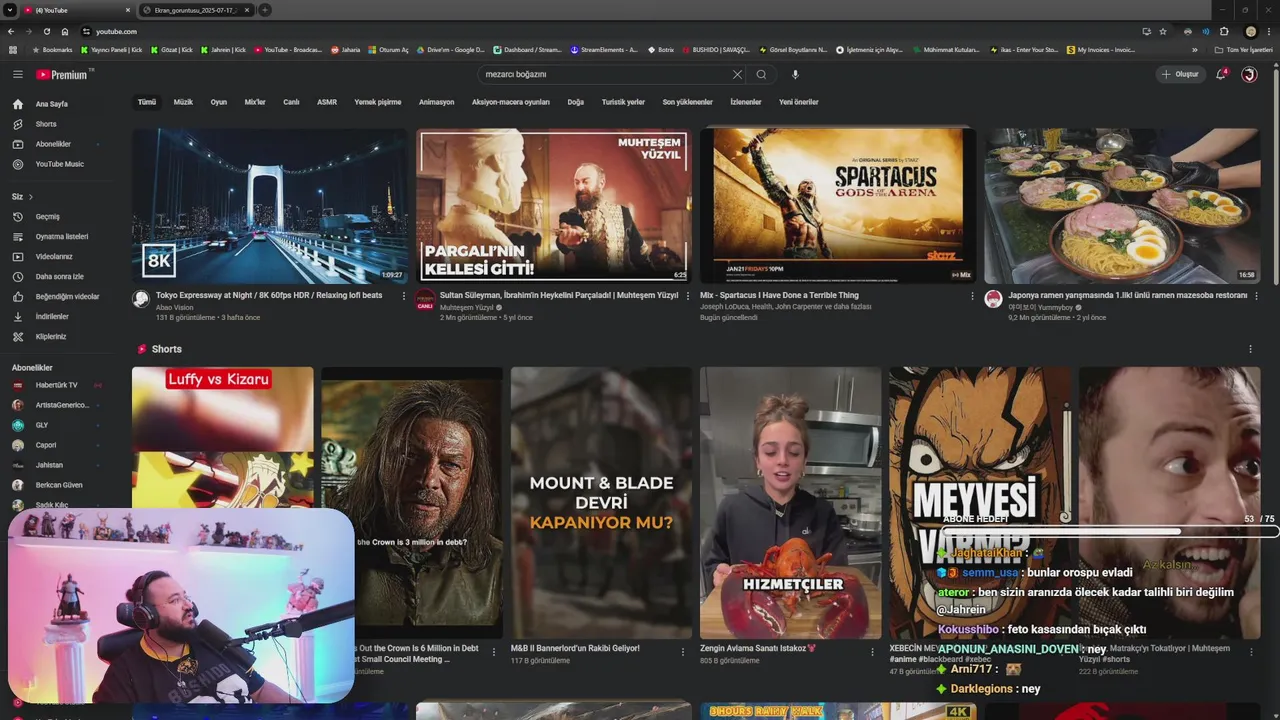The image size is (1280, 720).
Task: Select the Mix'ler filter chip
Action: (255, 102)
